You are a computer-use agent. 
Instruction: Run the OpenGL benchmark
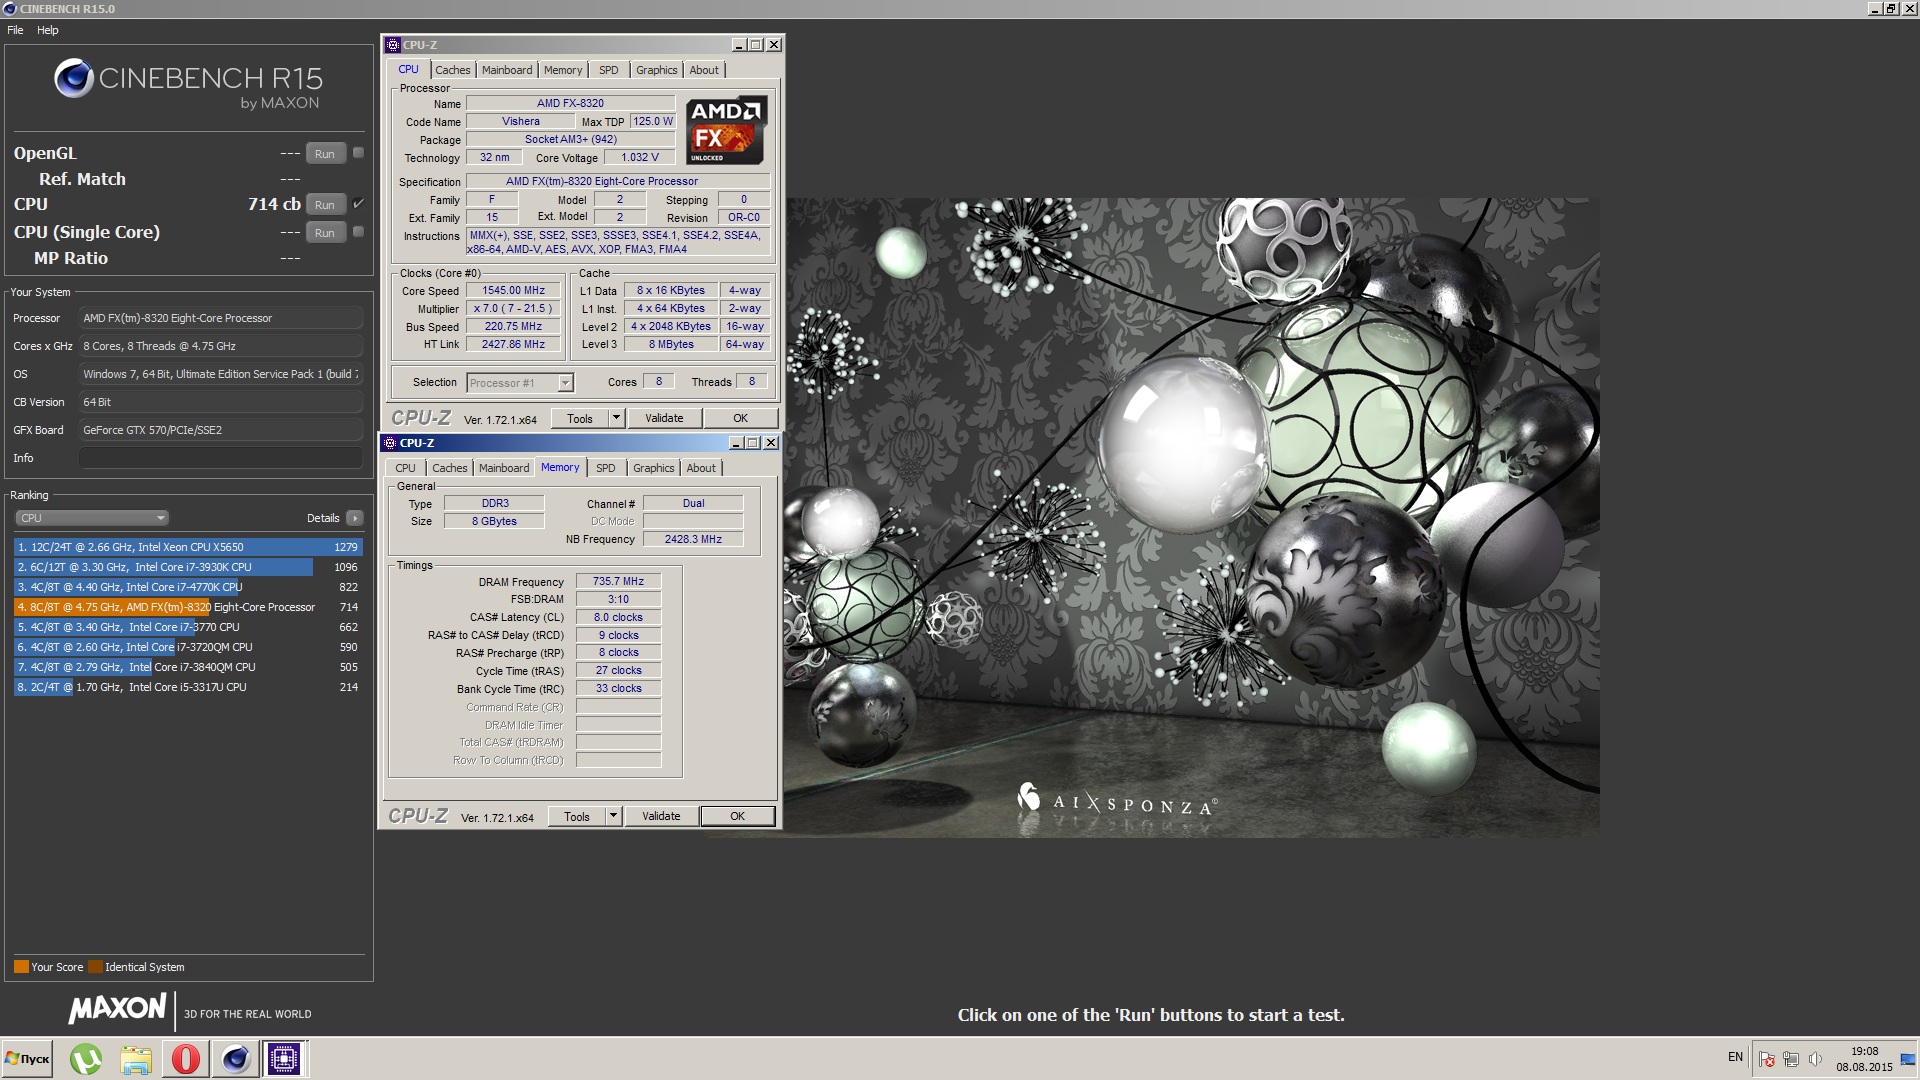click(x=325, y=154)
